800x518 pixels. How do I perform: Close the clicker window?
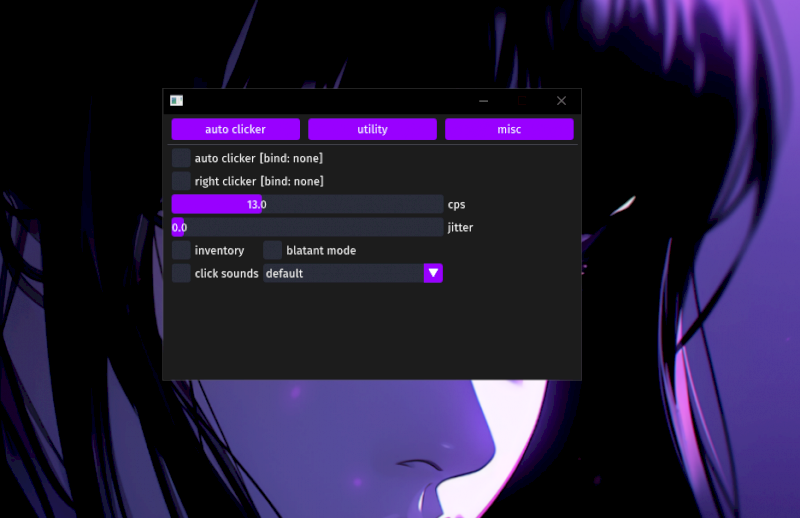[561, 101]
